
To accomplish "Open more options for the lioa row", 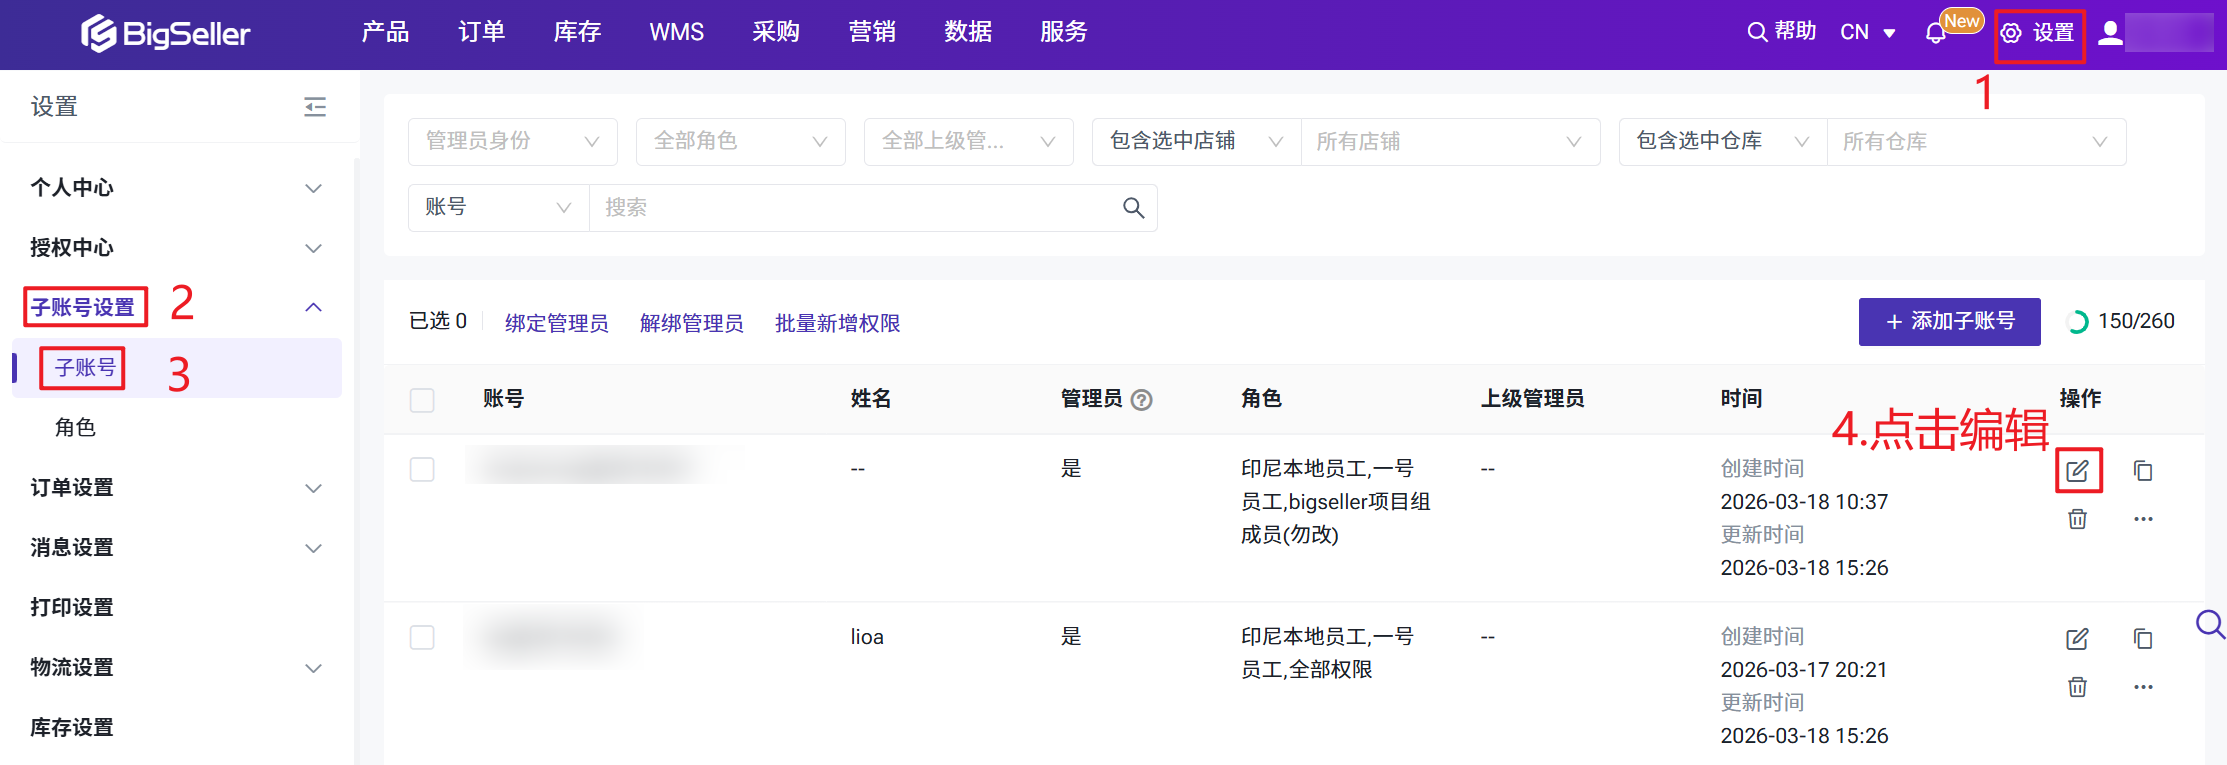I will coord(2142,687).
